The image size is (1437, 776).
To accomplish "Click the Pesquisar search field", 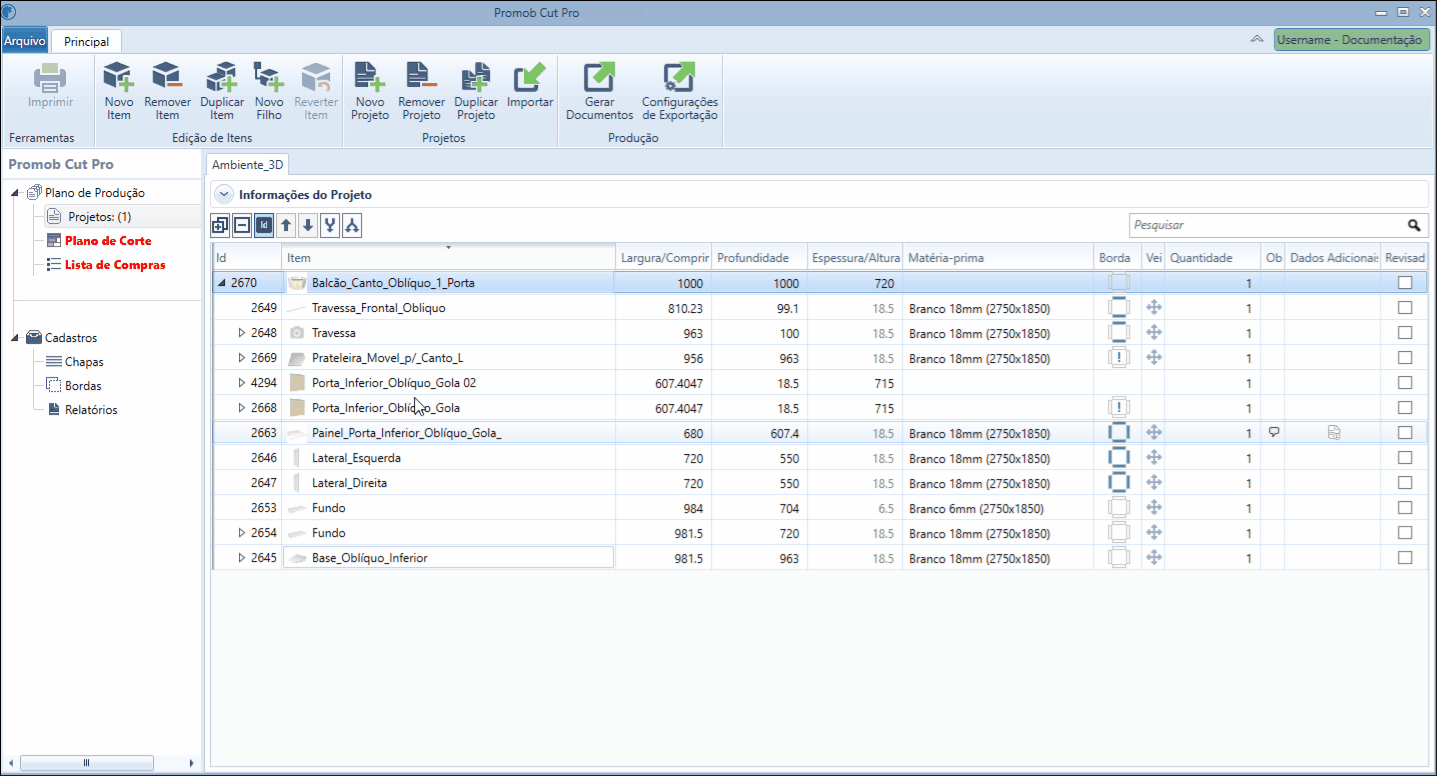I will coord(1268,225).
